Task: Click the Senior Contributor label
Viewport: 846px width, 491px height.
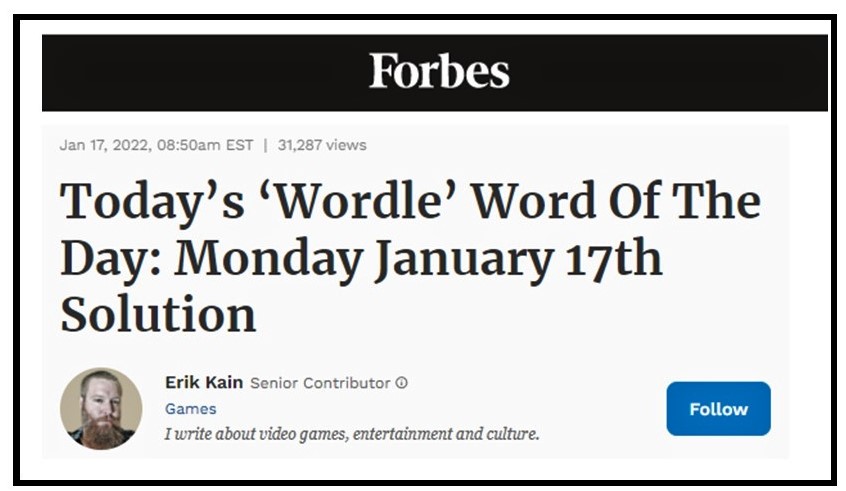Action: pyautogui.click(x=320, y=383)
